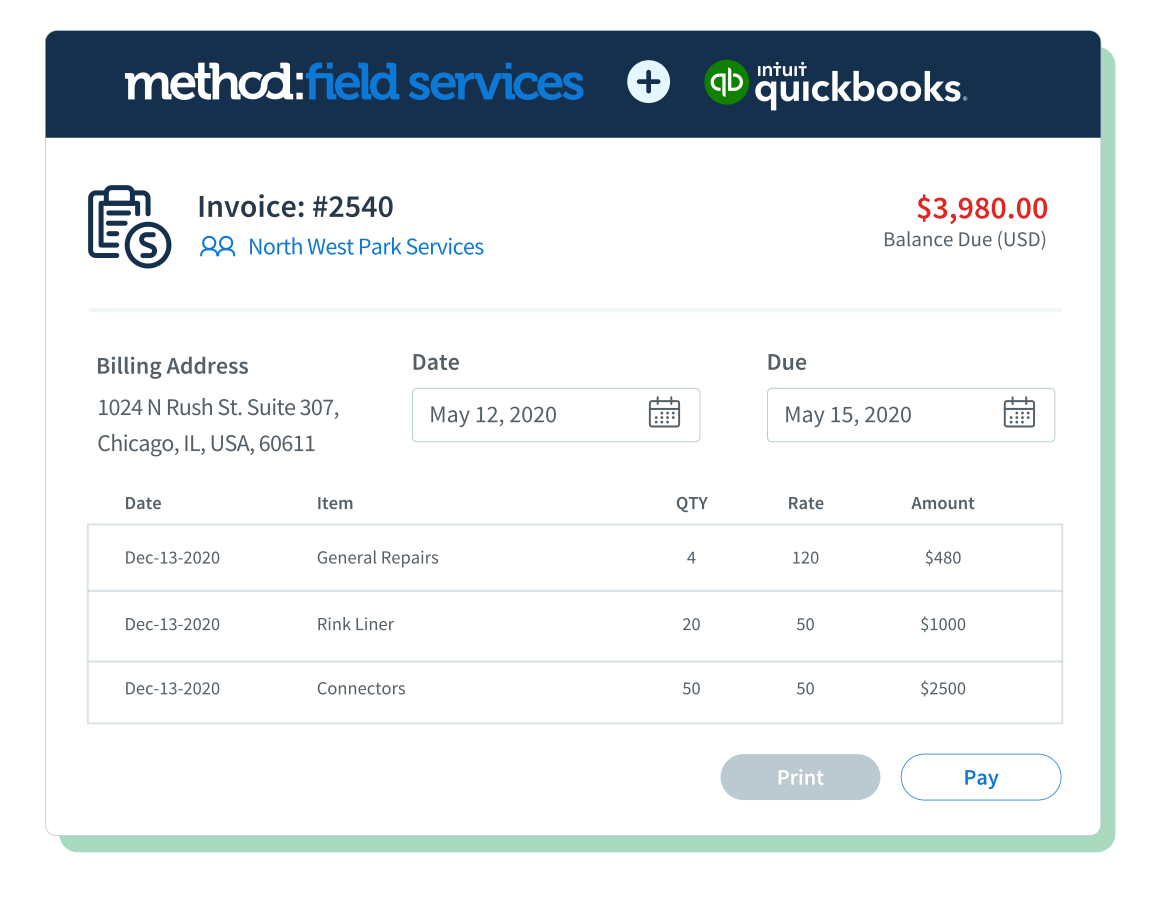Image resolution: width=1174 pixels, height=902 pixels.
Task: Click the QTY column header
Action: tap(691, 504)
